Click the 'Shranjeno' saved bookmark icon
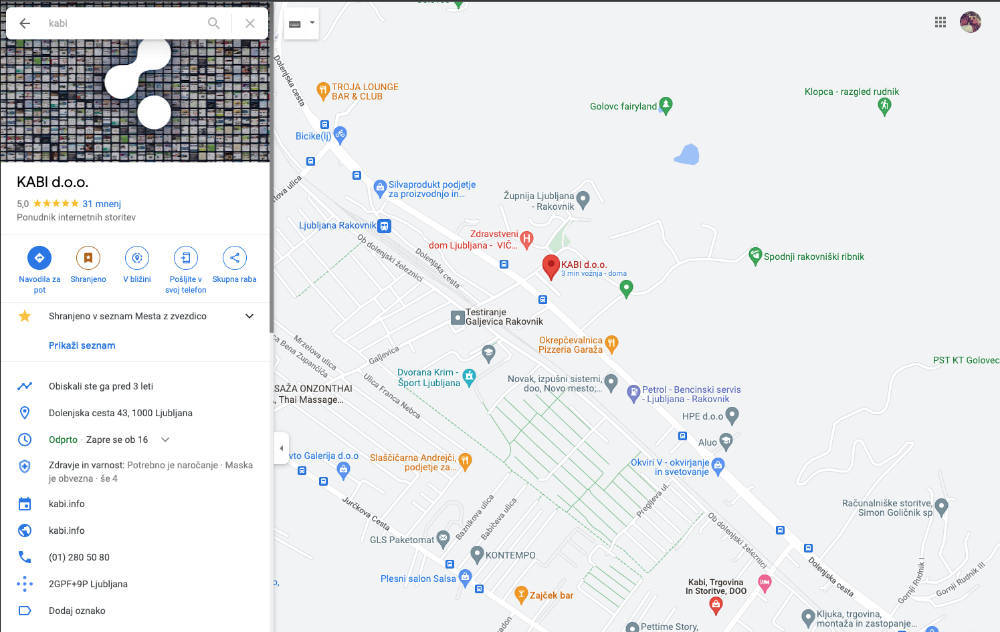The height and width of the screenshot is (632, 1000). 88,258
